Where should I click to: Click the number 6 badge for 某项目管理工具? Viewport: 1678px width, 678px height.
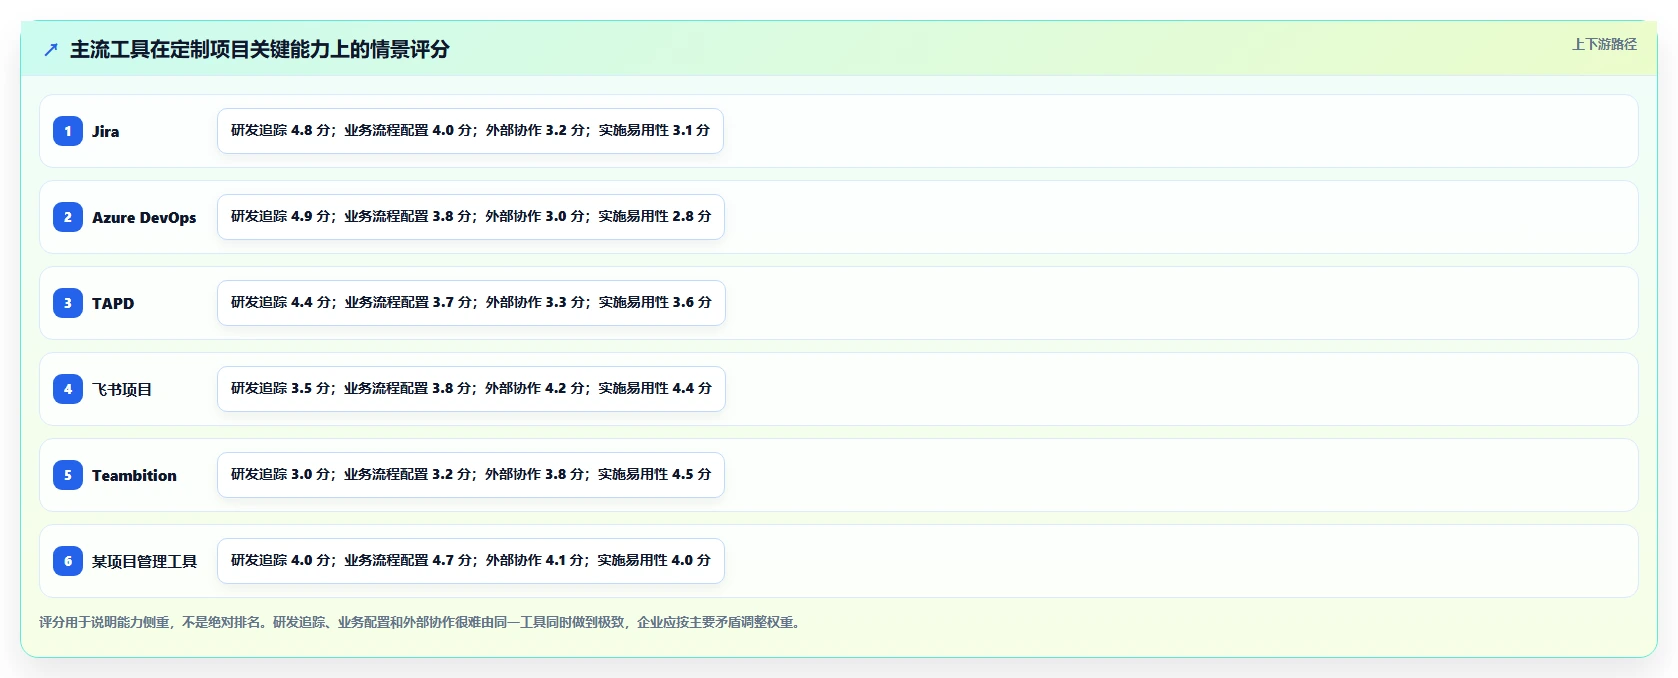click(x=68, y=561)
